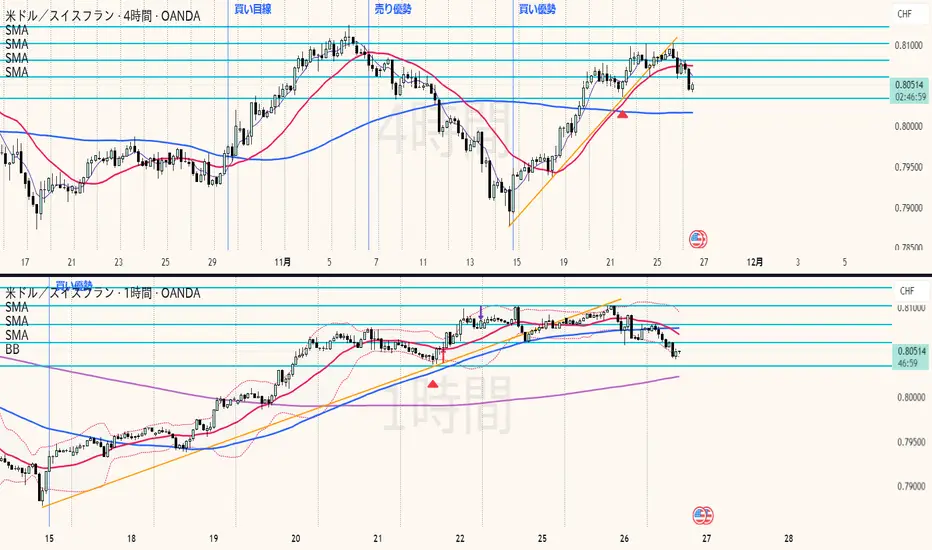Click date 18 on the 1時間 time axis

[x=131, y=539]
